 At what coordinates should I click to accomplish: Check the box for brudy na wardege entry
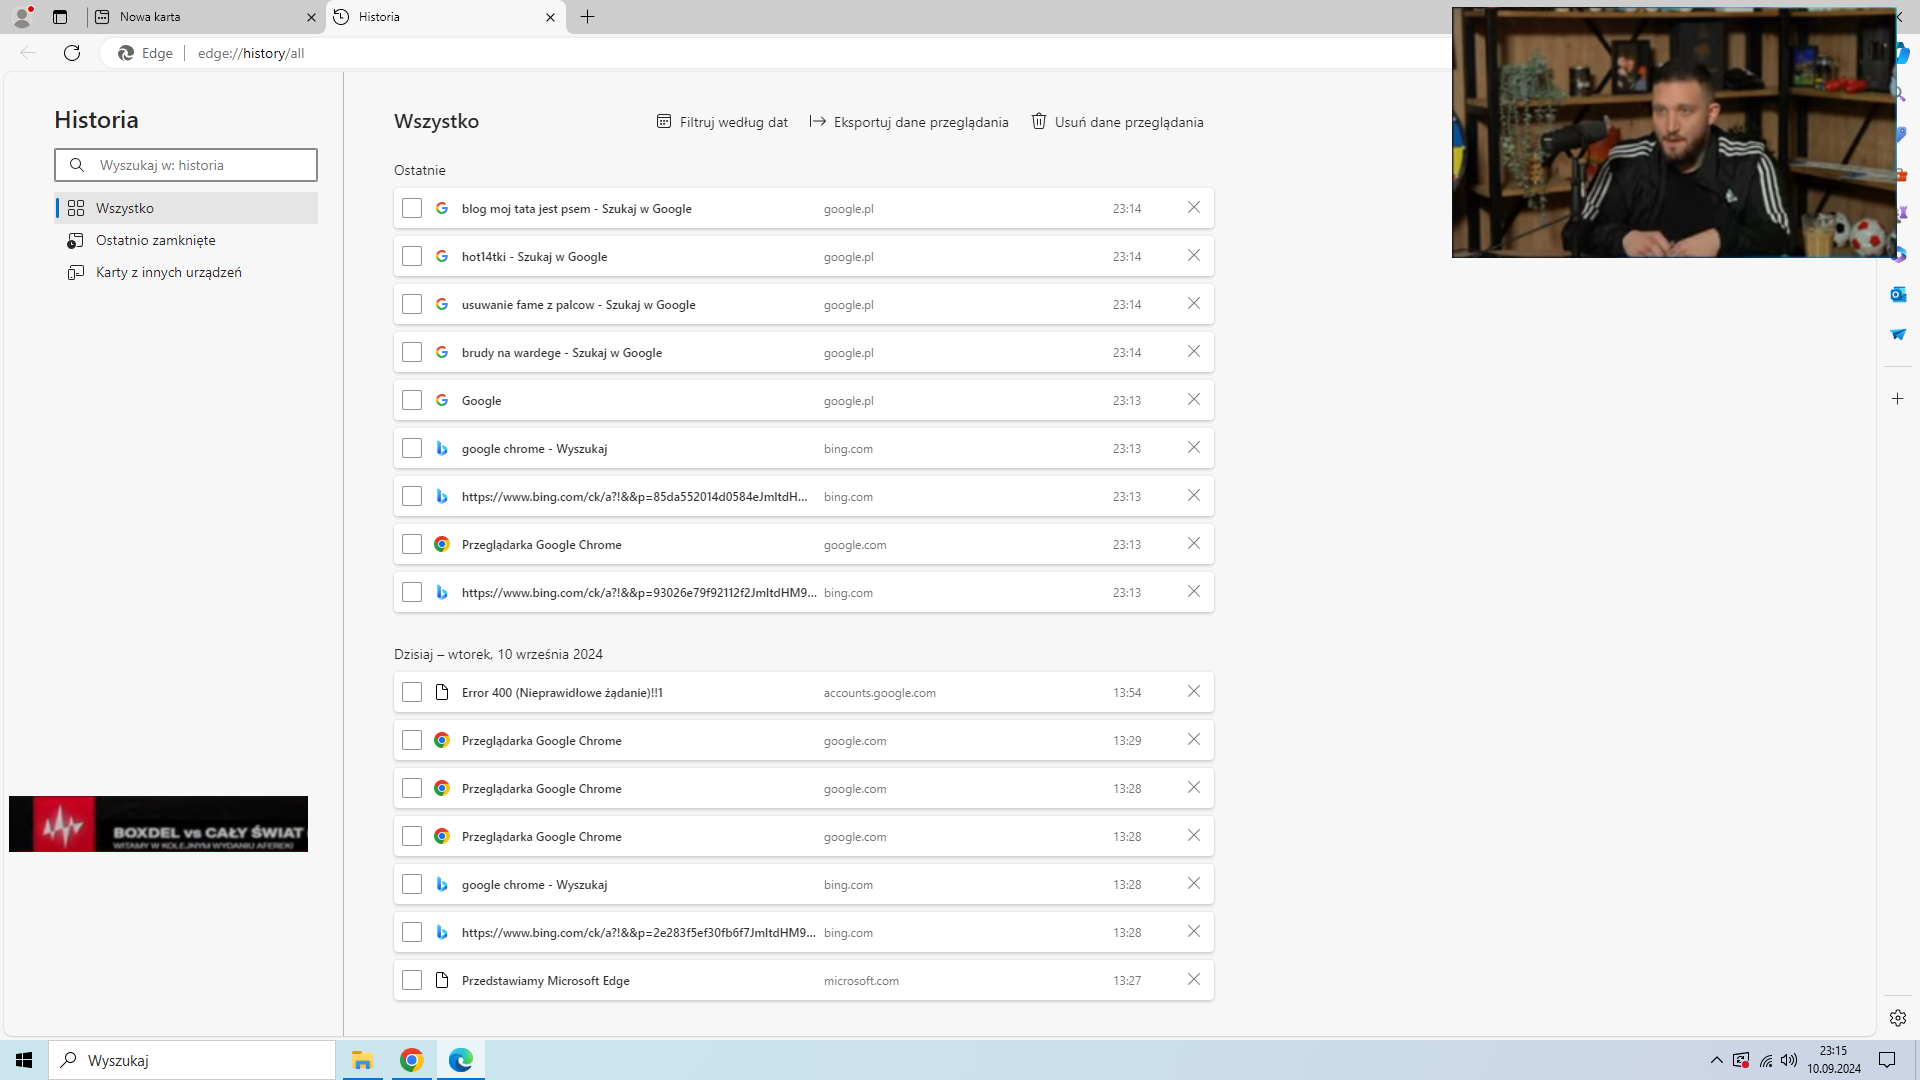412,352
